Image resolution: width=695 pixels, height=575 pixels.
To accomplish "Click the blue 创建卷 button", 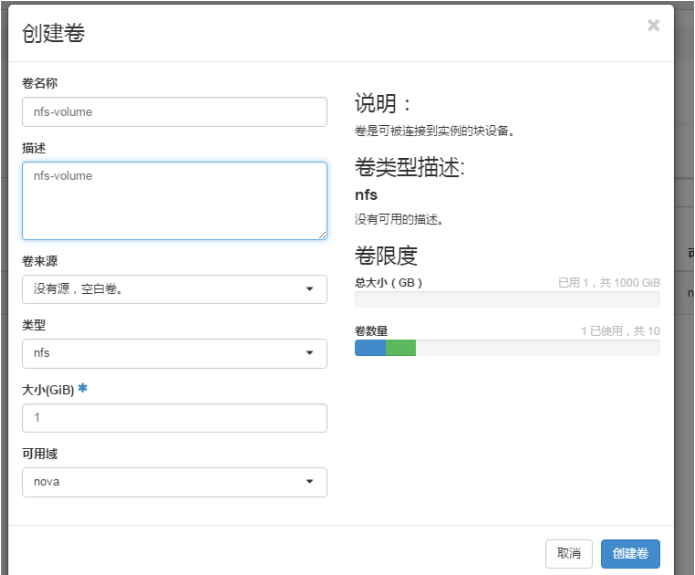I will click(x=630, y=553).
